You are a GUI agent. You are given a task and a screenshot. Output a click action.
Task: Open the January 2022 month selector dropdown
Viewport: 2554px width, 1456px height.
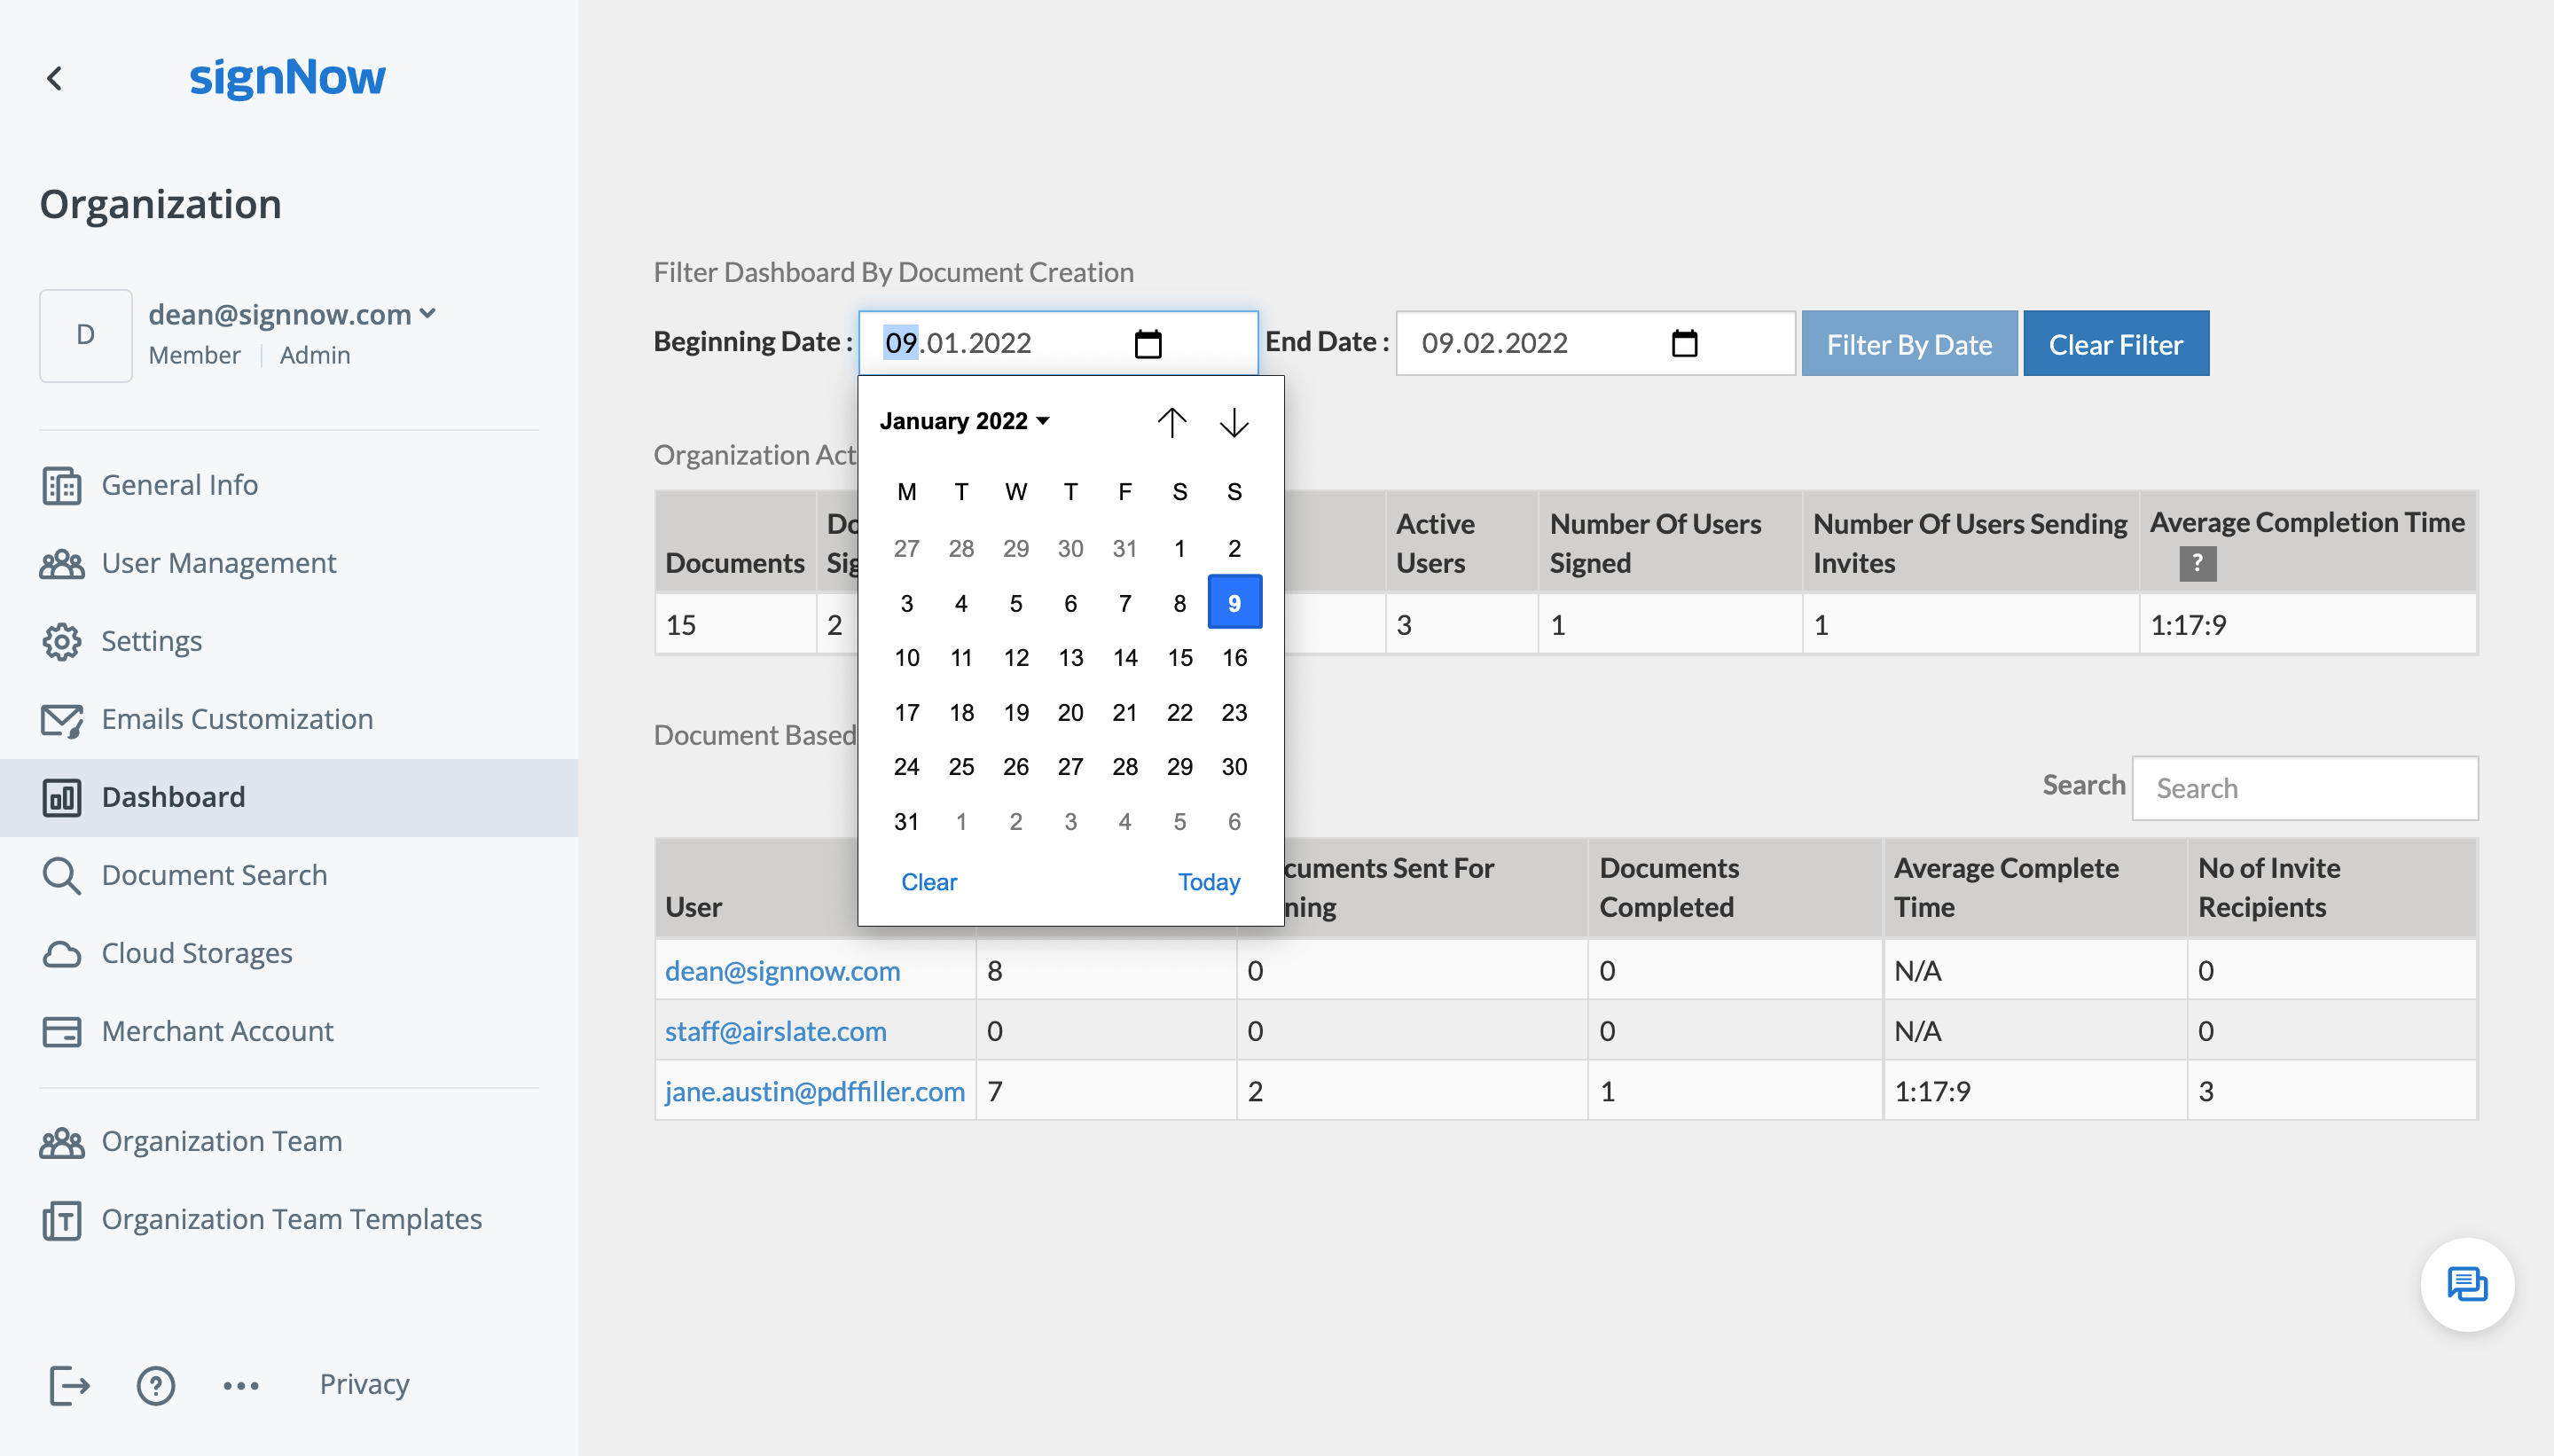pos(963,419)
